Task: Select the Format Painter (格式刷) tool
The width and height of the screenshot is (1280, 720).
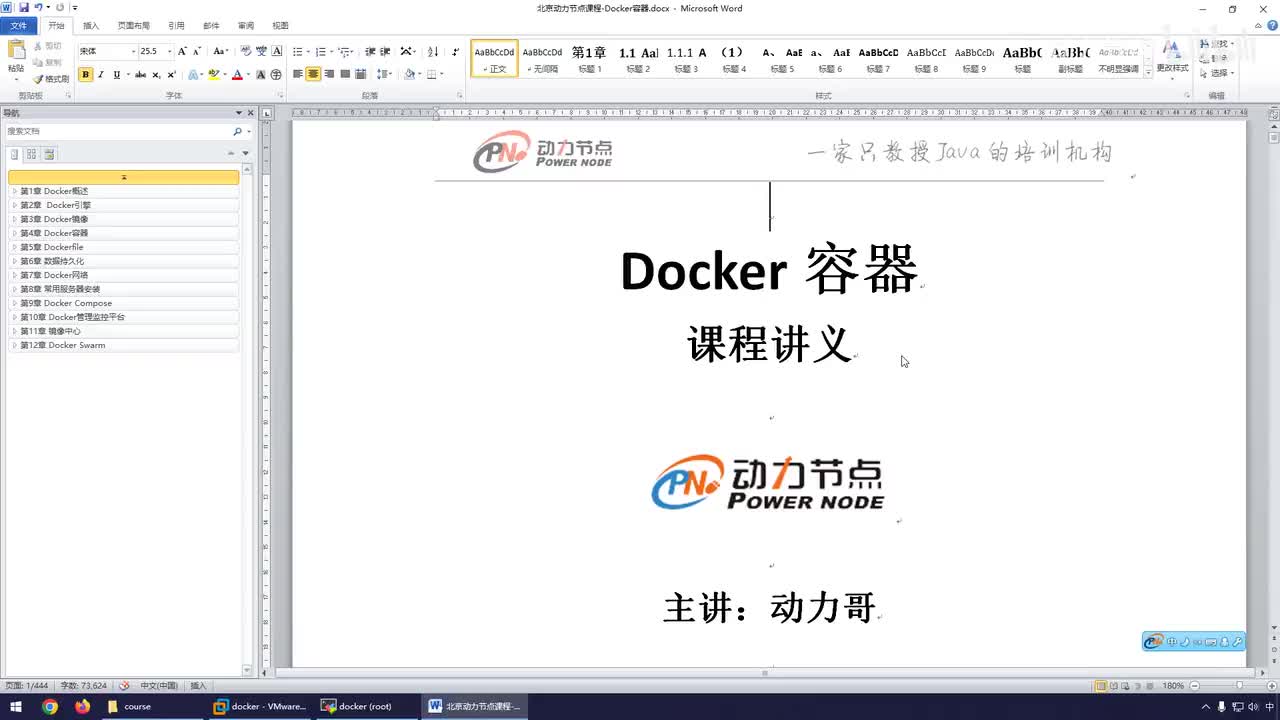Action: click(51, 78)
